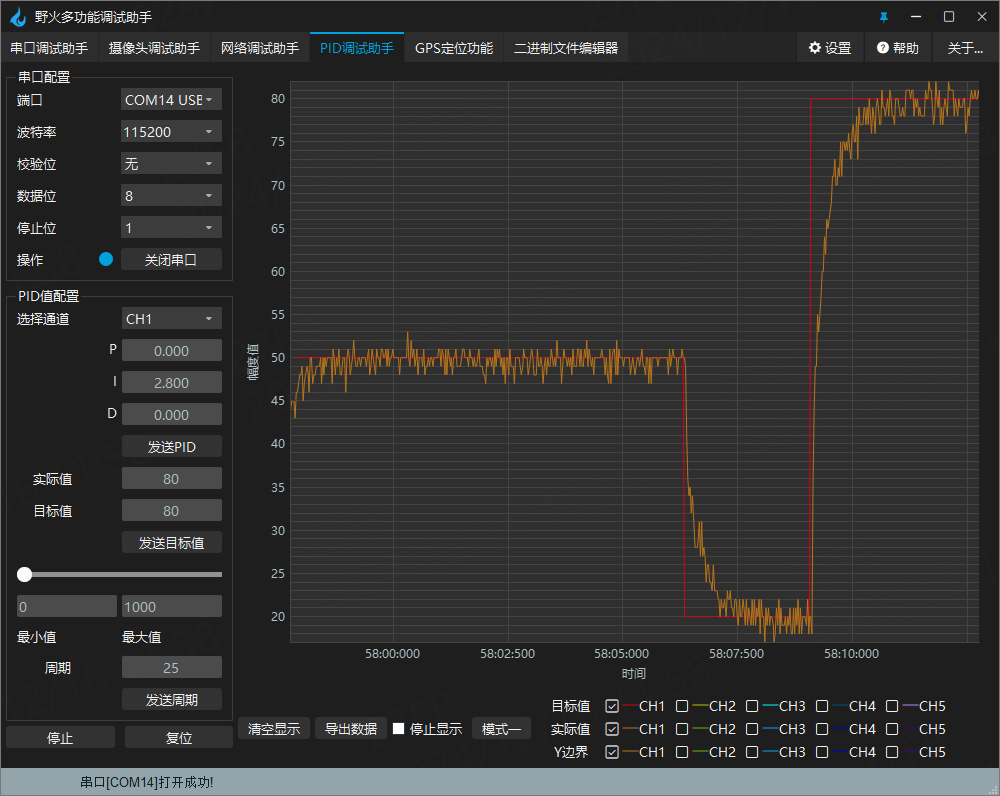Click the I value field showing 2.800
Viewport: 1000px width, 796px height.
tap(172, 382)
